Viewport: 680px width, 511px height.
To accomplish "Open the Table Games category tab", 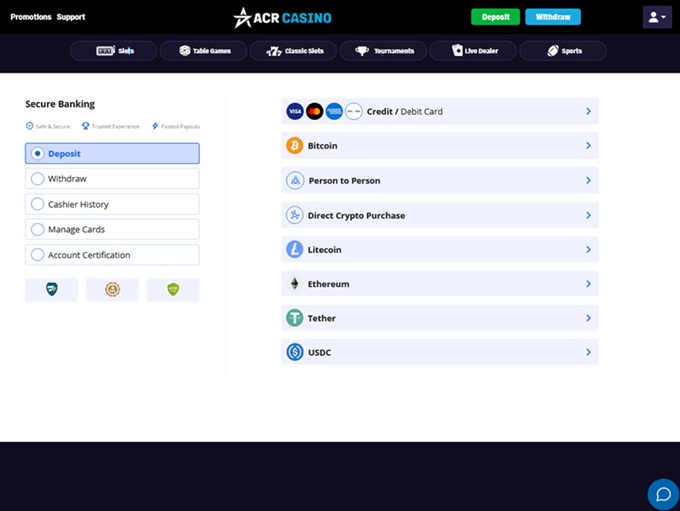I will point(203,50).
